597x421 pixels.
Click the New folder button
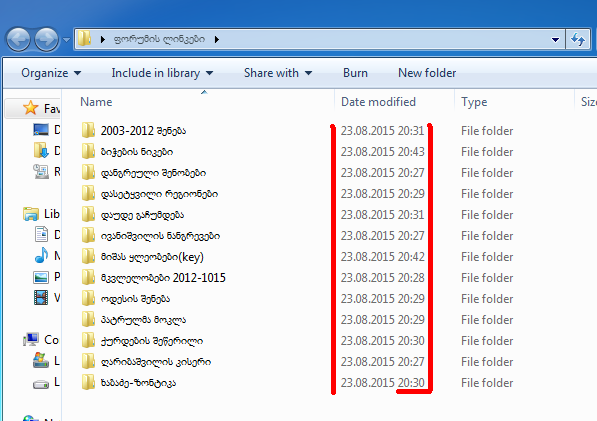pos(427,73)
